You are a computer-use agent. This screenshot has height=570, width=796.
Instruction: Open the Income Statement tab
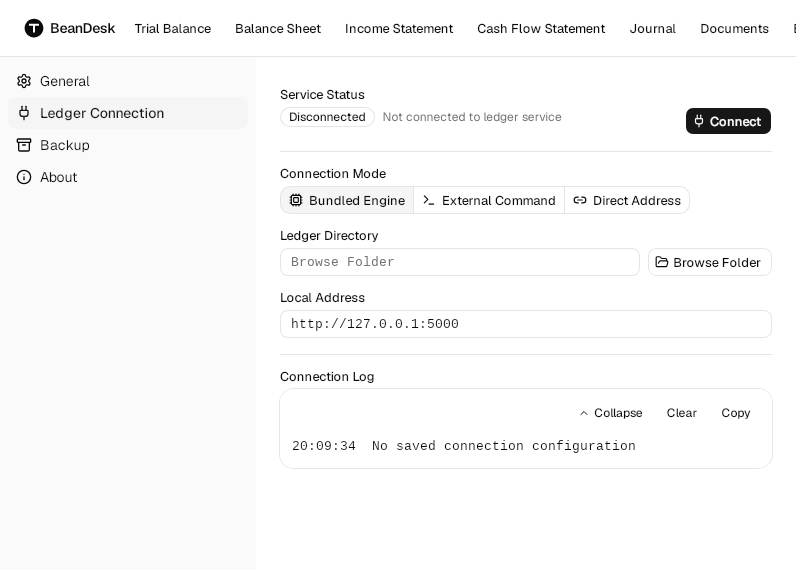tap(399, 28)
